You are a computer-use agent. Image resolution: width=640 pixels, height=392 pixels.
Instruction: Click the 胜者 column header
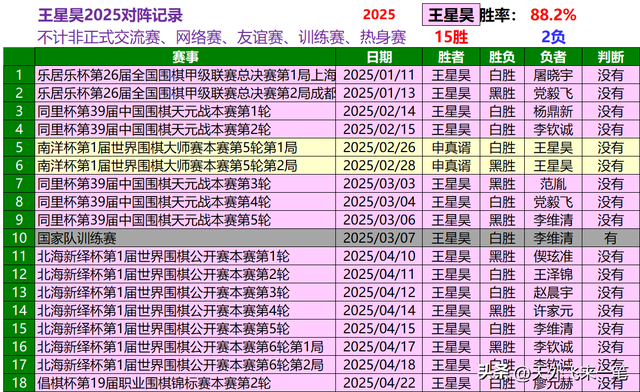pos(451,57)
